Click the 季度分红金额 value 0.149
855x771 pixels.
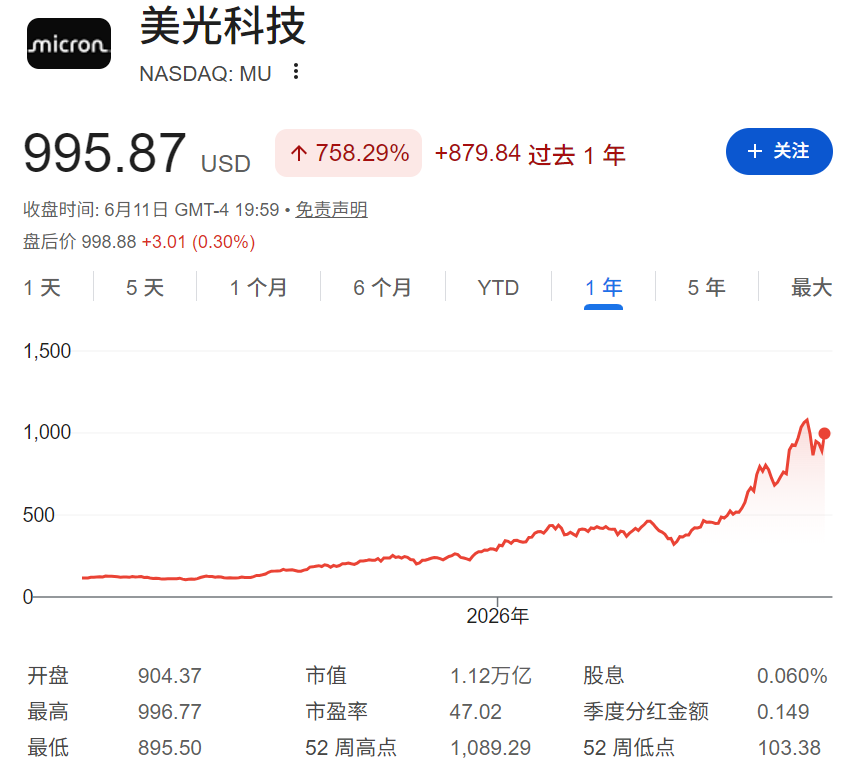pyautogui.click(x=783, y=712)
